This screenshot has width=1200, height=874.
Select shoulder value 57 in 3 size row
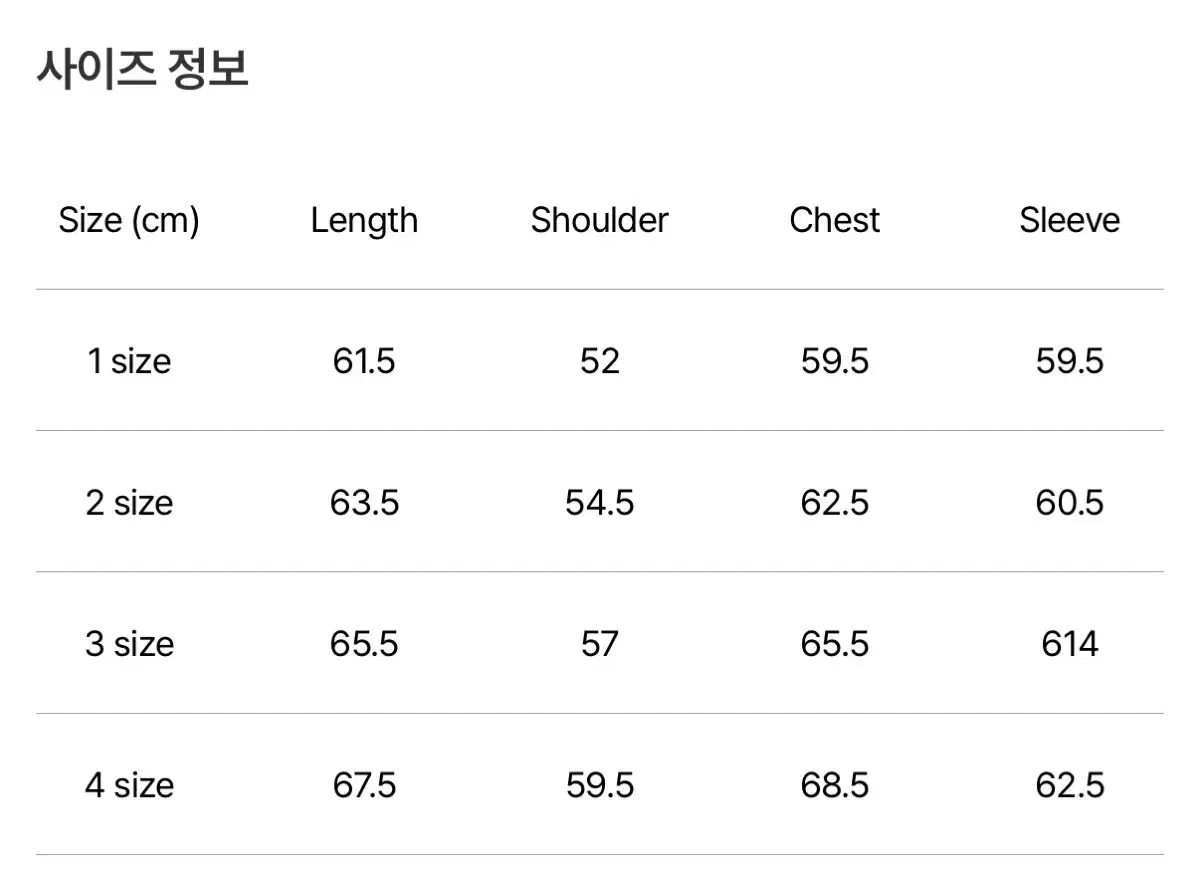click(599, 643)
